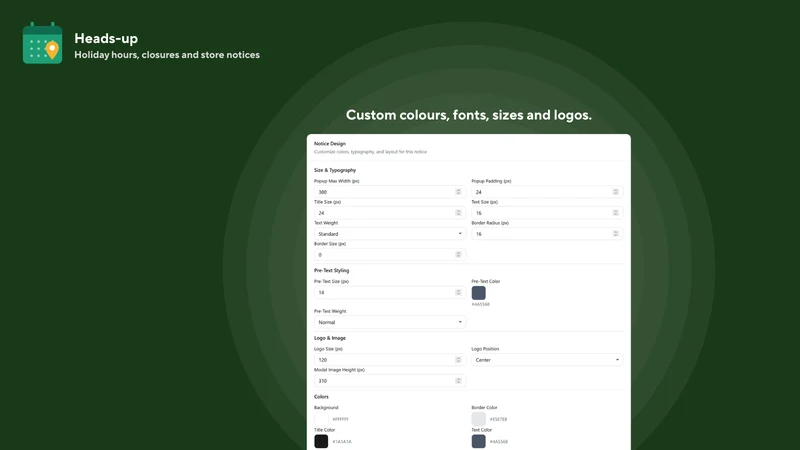Focus the Border Size input showing 0
Image resolution: width=800 pixels, height=450 pixels.
pyautogui.click(x=390, y=255)
